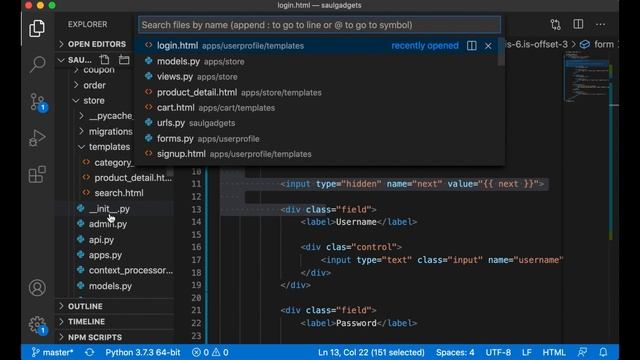Select urls.py saulgadgets in quick open
The width and height of the screenshot is (640, 360).
pyautogui.click(x=319, y=123)
